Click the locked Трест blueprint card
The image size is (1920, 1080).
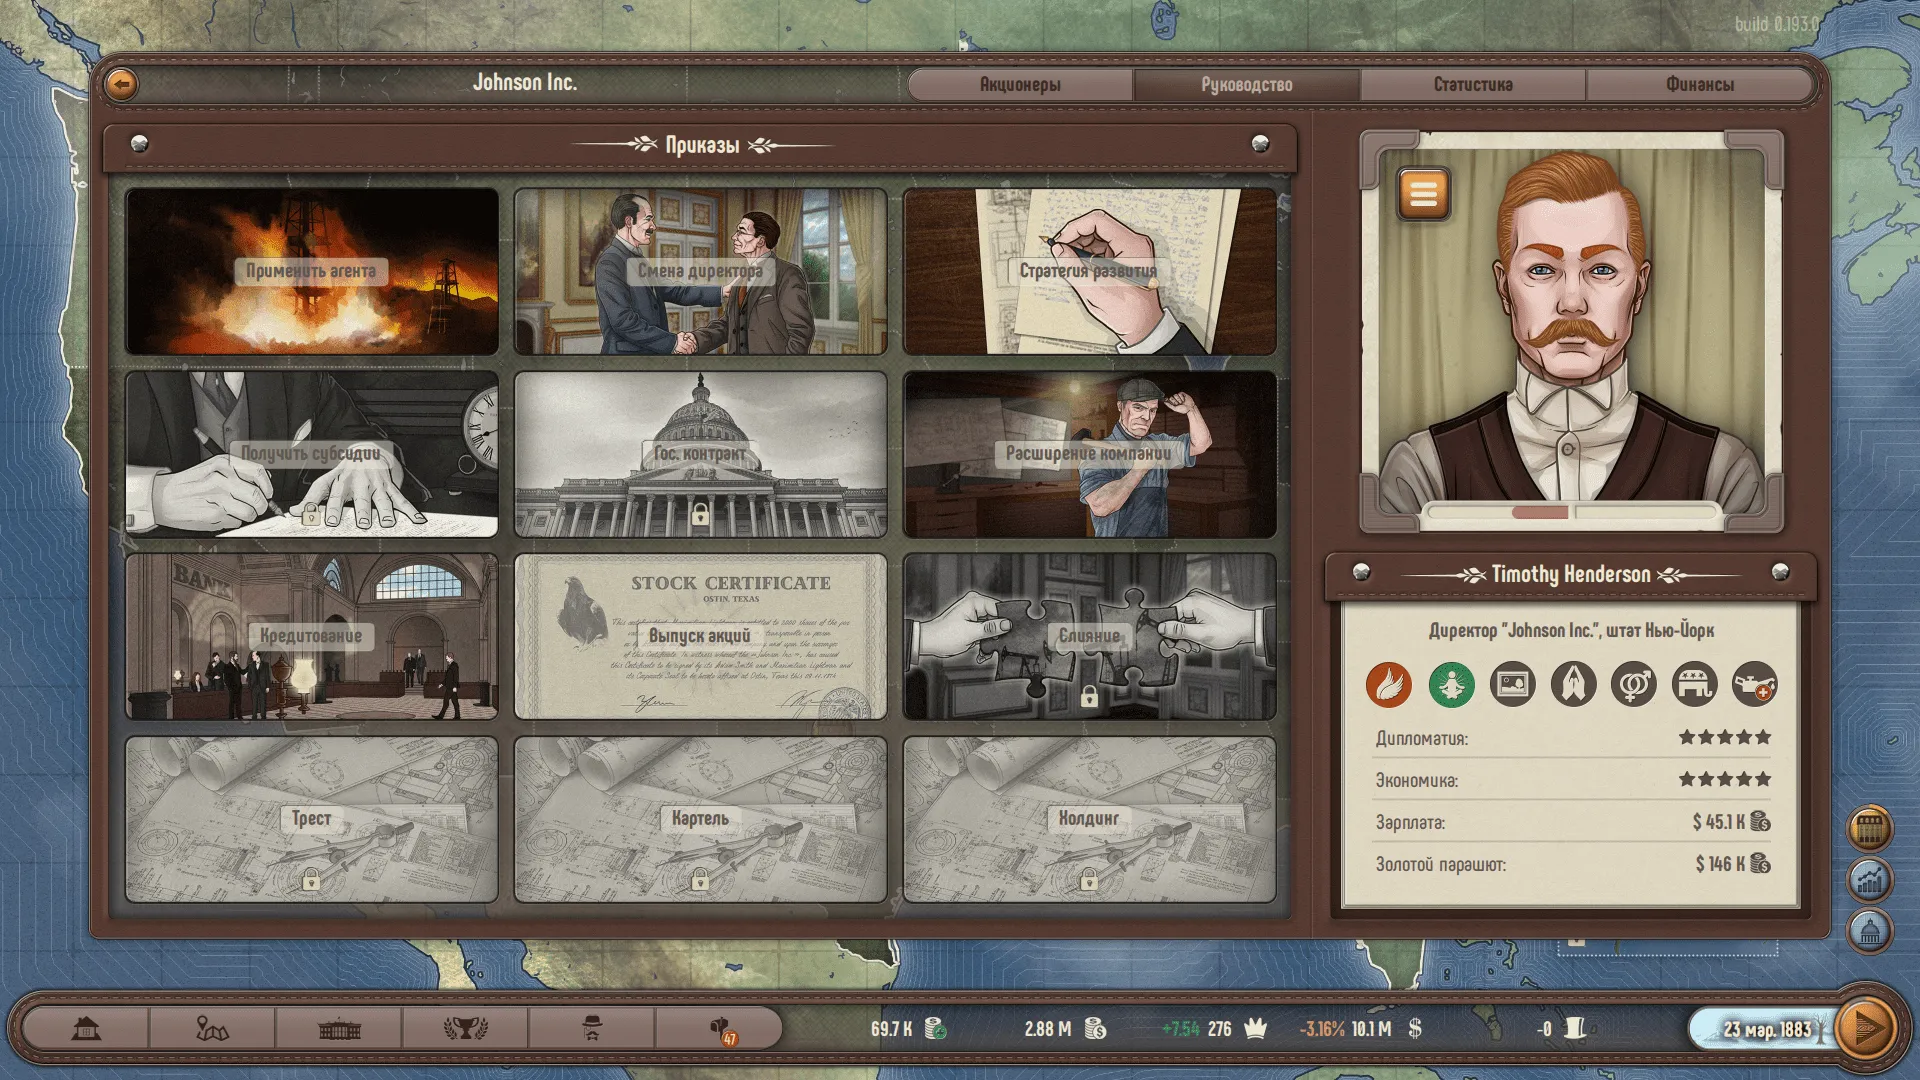(x=312, y=820)
